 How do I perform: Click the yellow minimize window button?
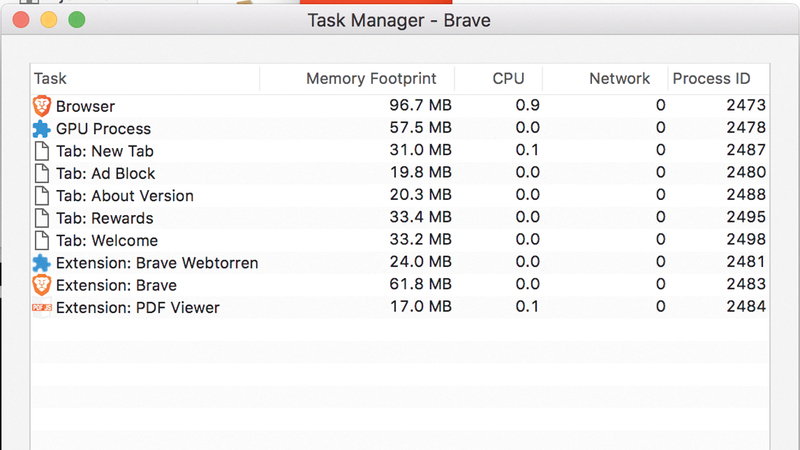(x=48, y=20)
